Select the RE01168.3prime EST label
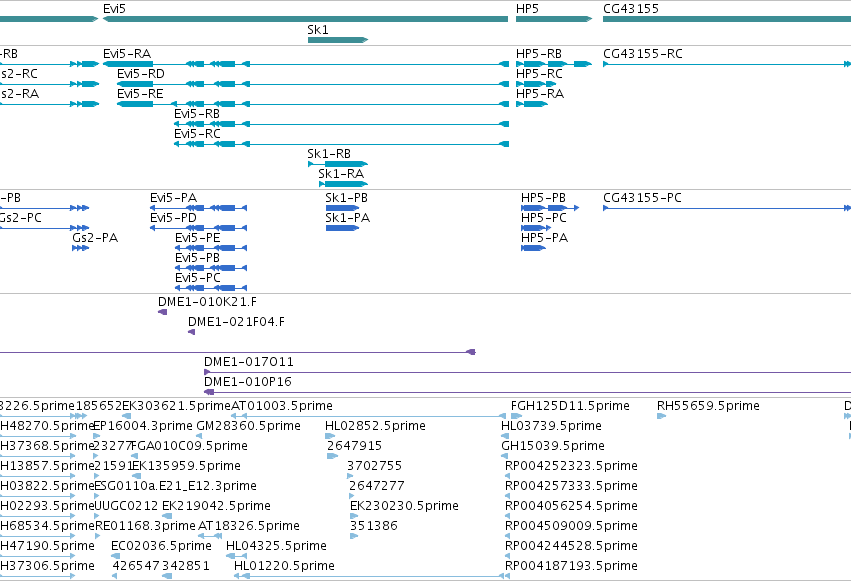 pyautogui.click(x=145, y=527)
